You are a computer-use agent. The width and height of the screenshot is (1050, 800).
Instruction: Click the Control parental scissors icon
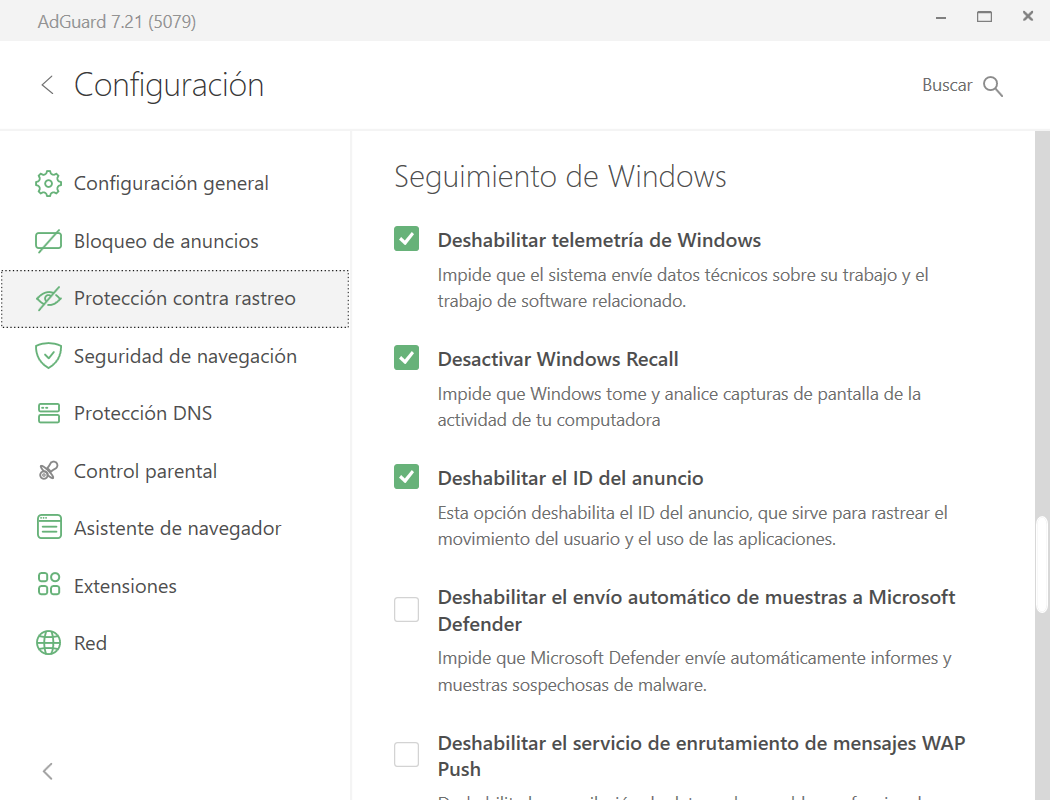(x=48, y=471)
